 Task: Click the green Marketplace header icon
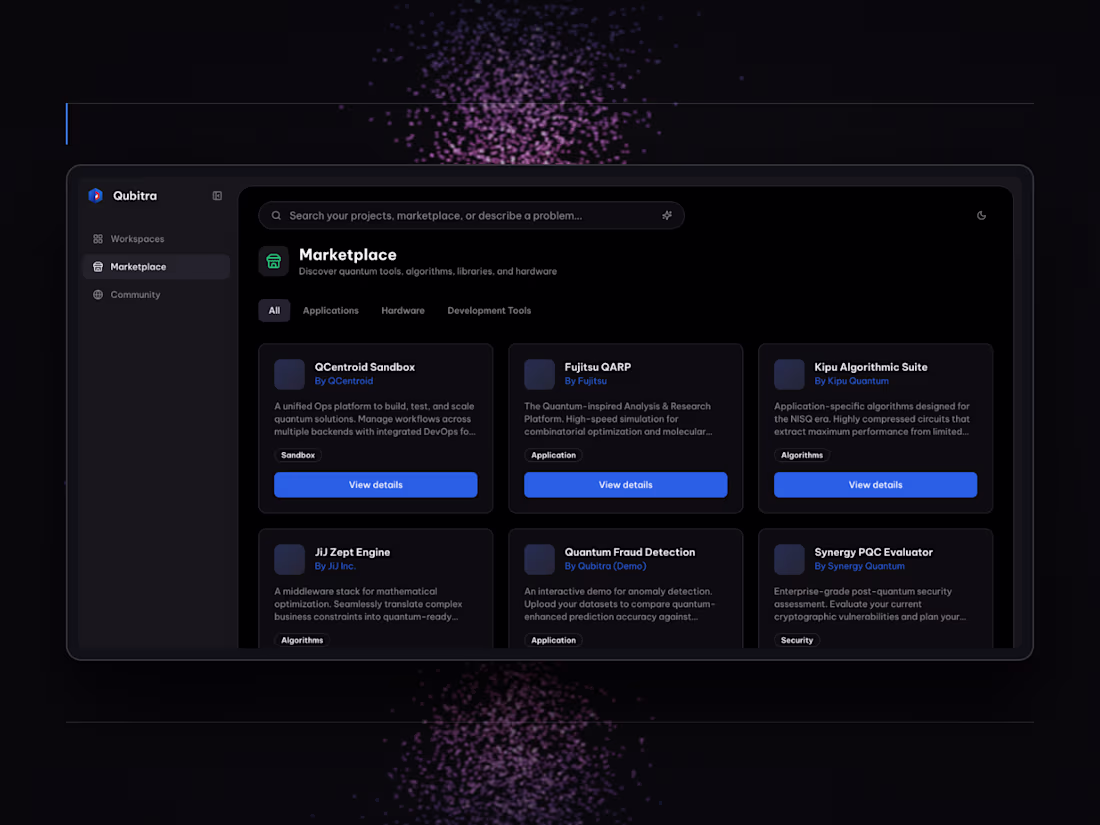coord(274,262)
